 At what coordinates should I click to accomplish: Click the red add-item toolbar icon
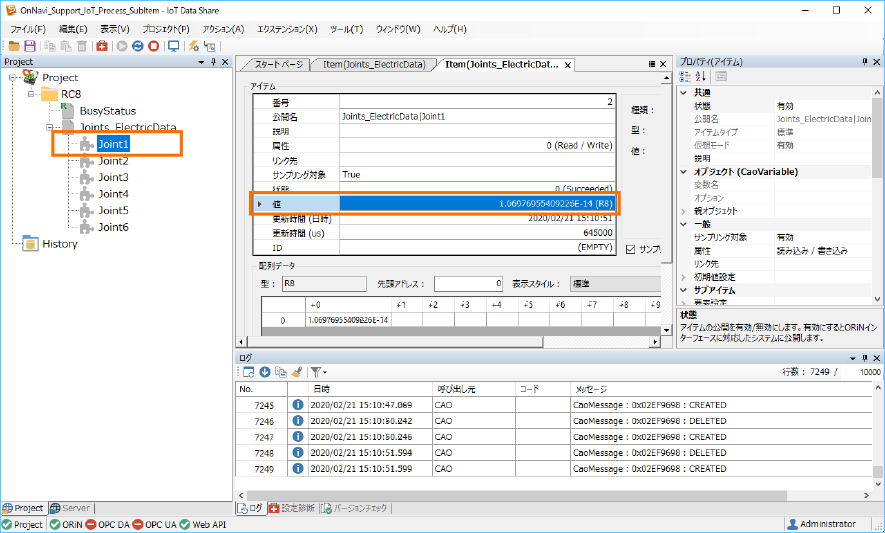103,46
